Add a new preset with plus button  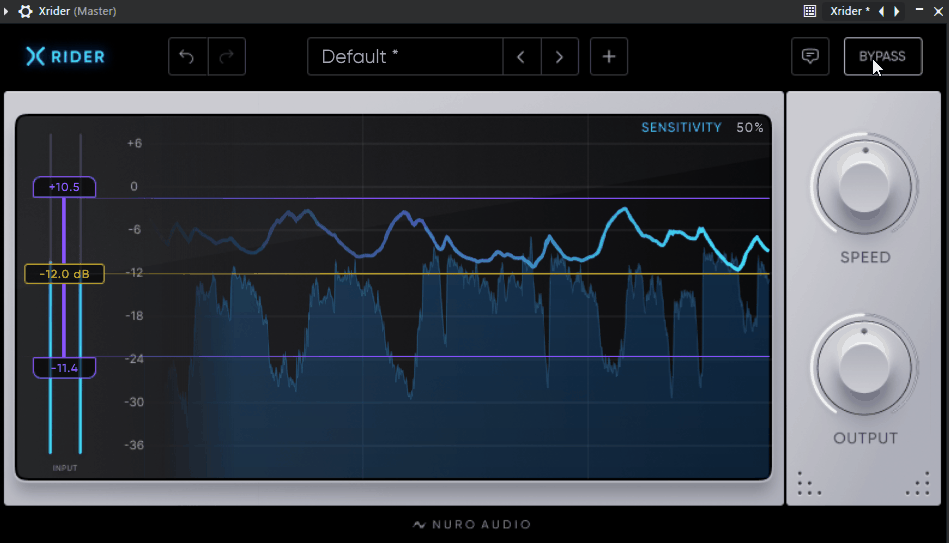[609, 56]
